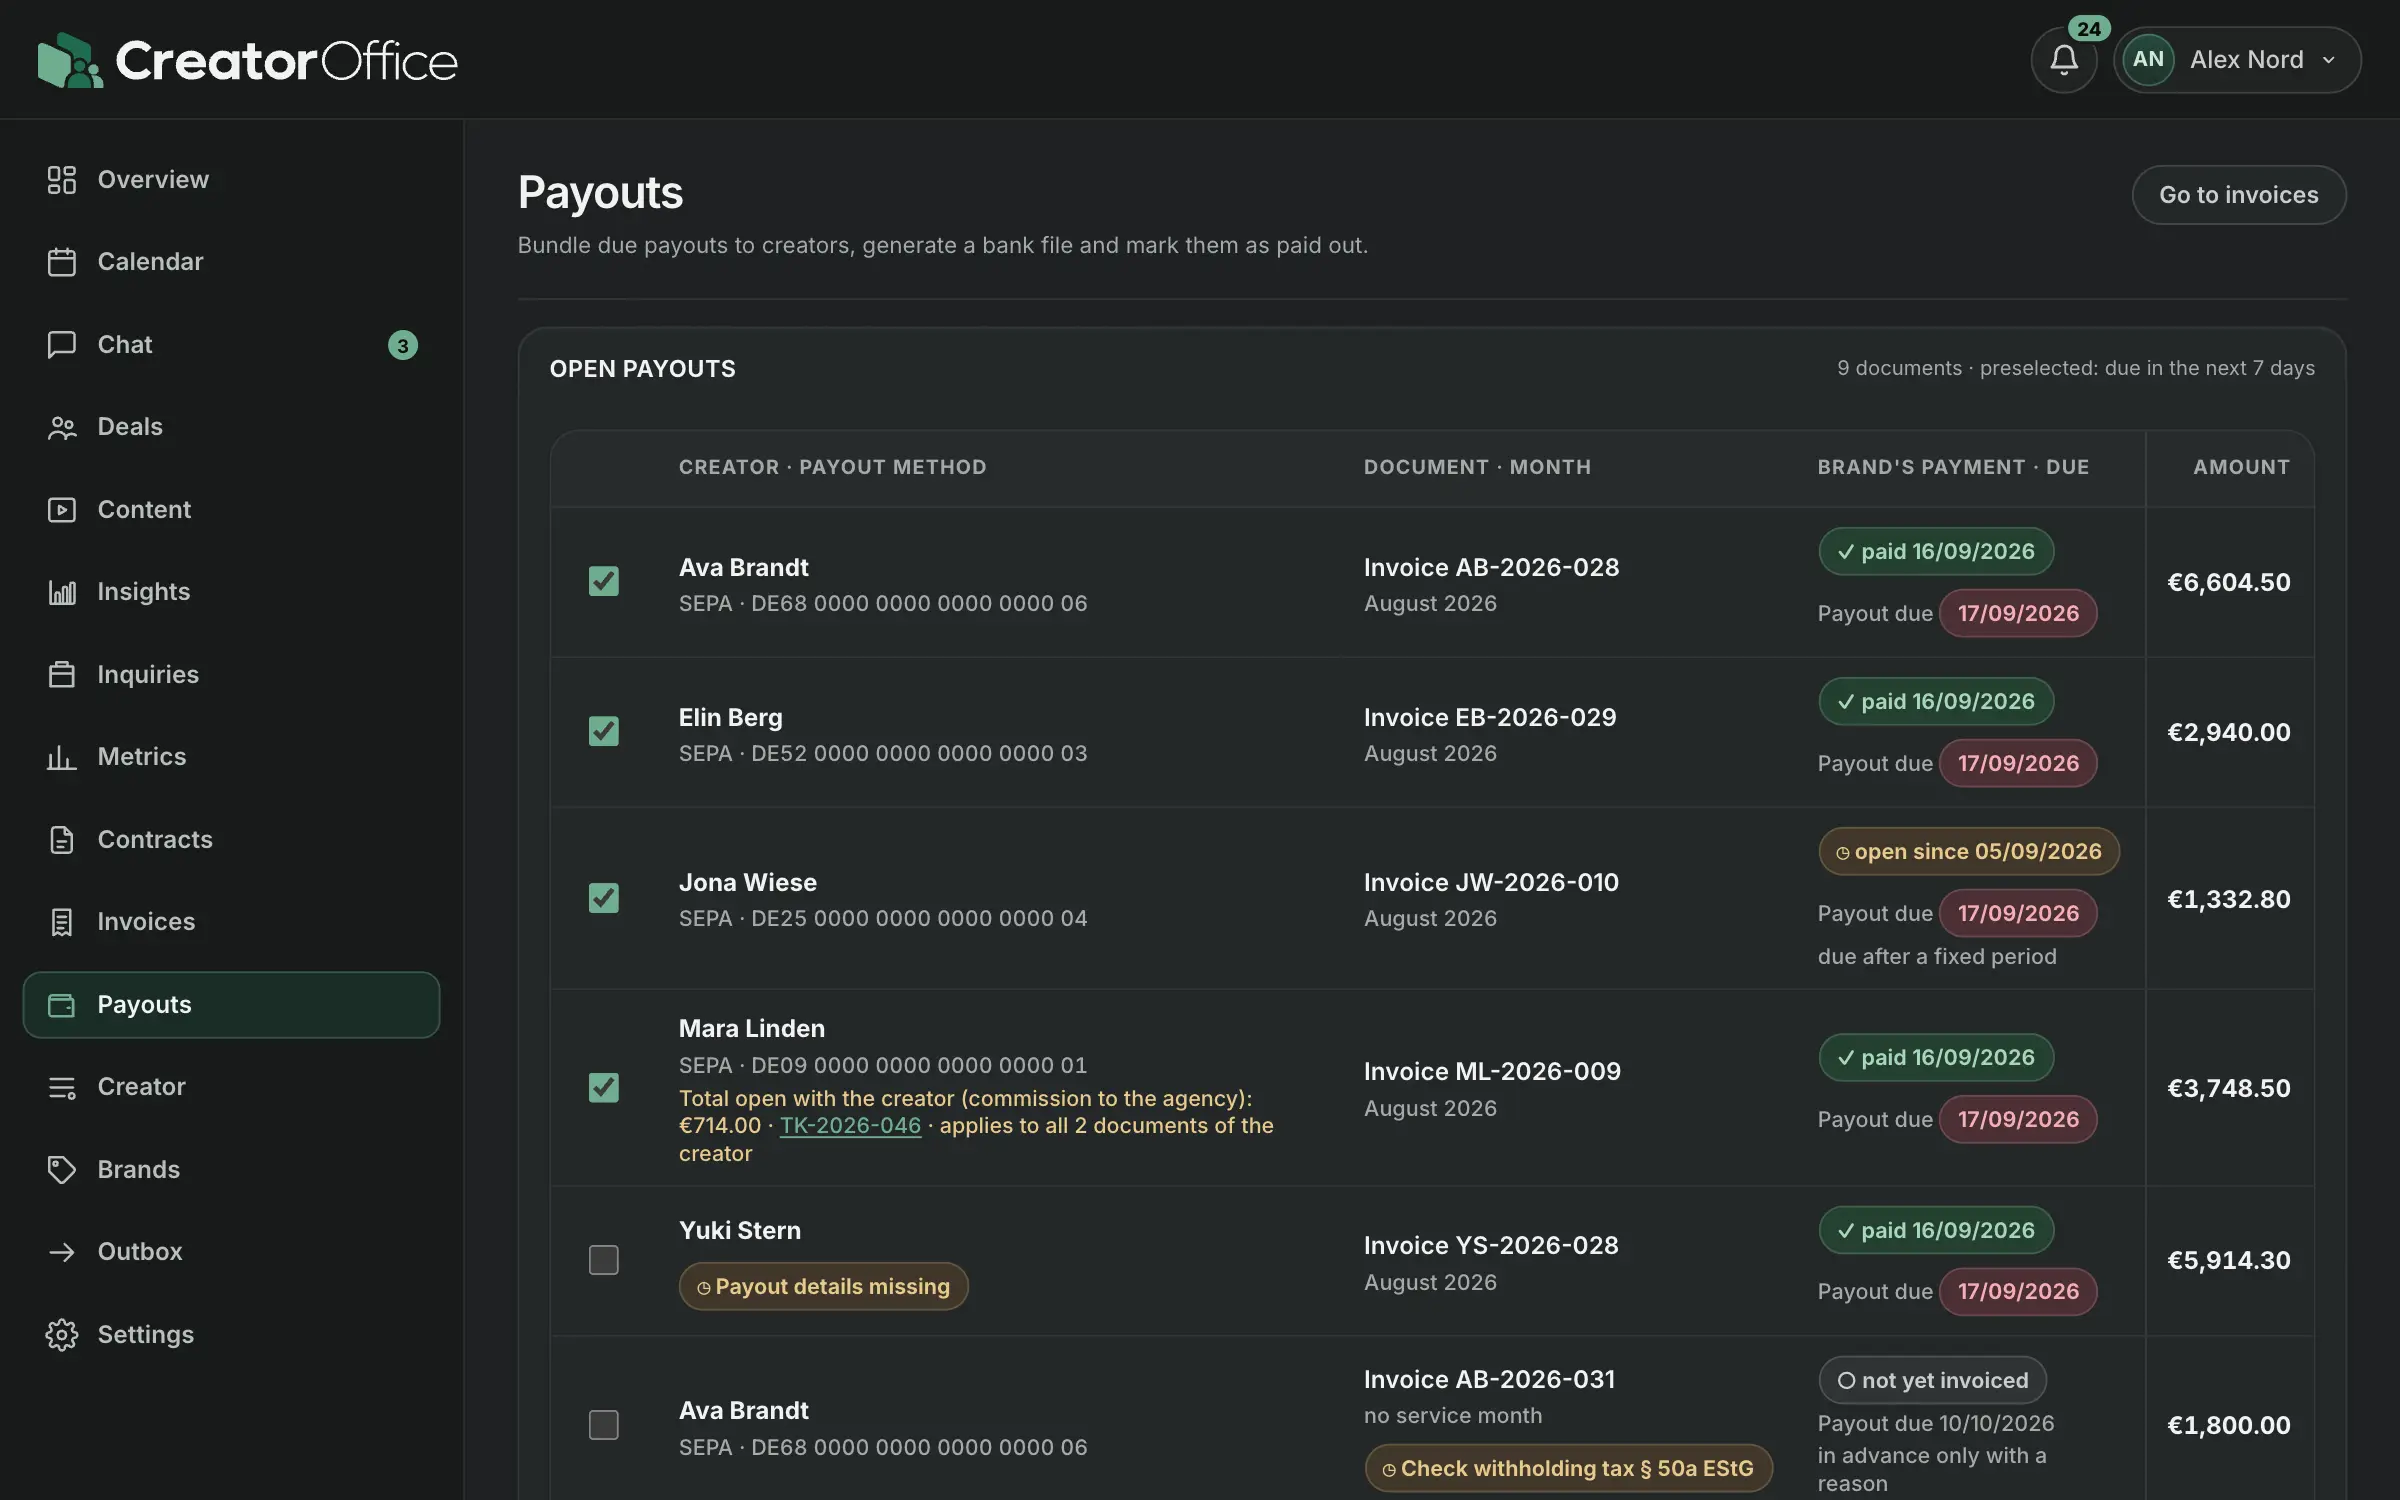Click the AN avatar circle
This screenshot has width=2400, height=1500.
(x=2148, y=60)
